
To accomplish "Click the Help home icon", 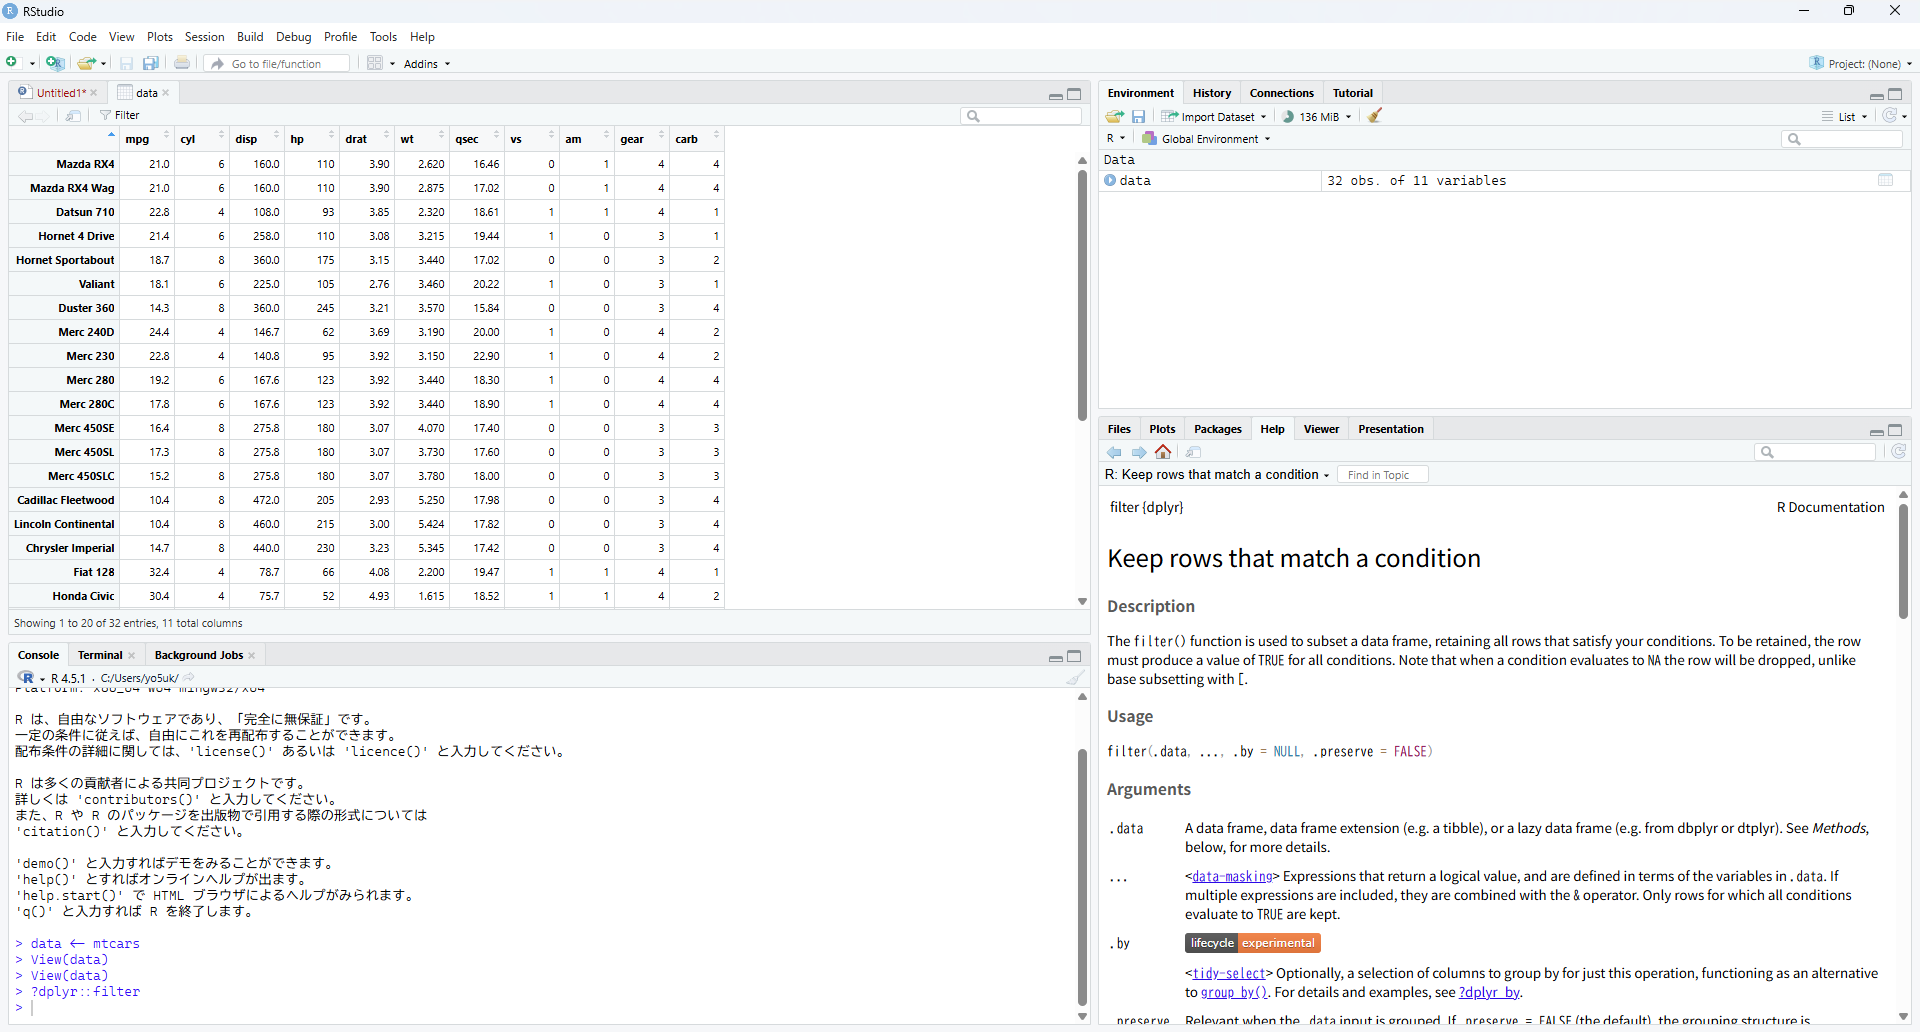I will point(1163,452).
